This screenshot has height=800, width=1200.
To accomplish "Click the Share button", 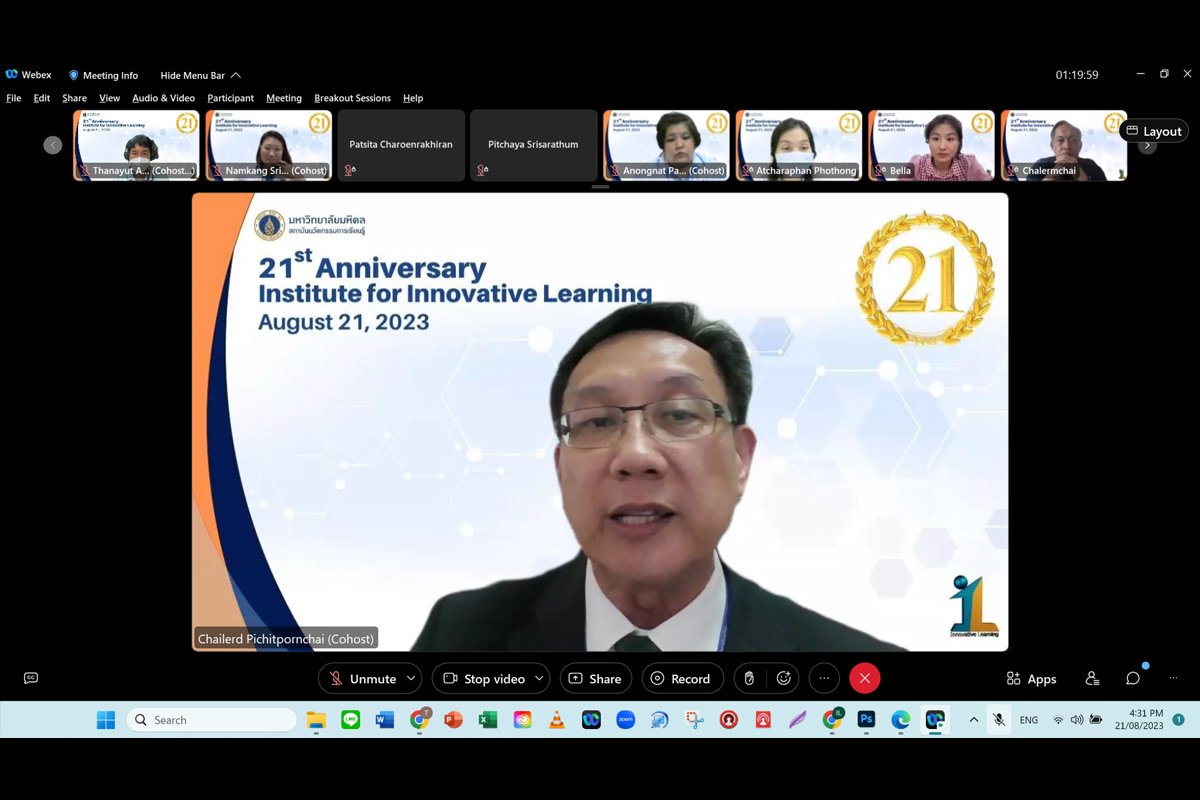I will pyautogui.click(x=595, y=678).
